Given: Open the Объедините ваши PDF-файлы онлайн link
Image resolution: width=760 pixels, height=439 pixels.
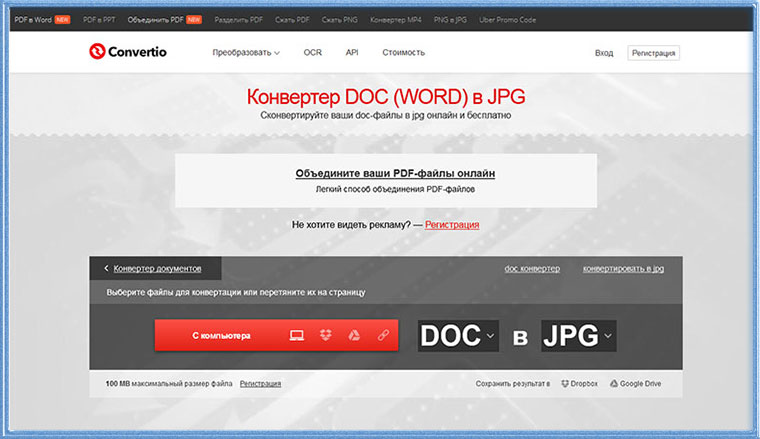Looking at the screenshot, I should (395, 173).
